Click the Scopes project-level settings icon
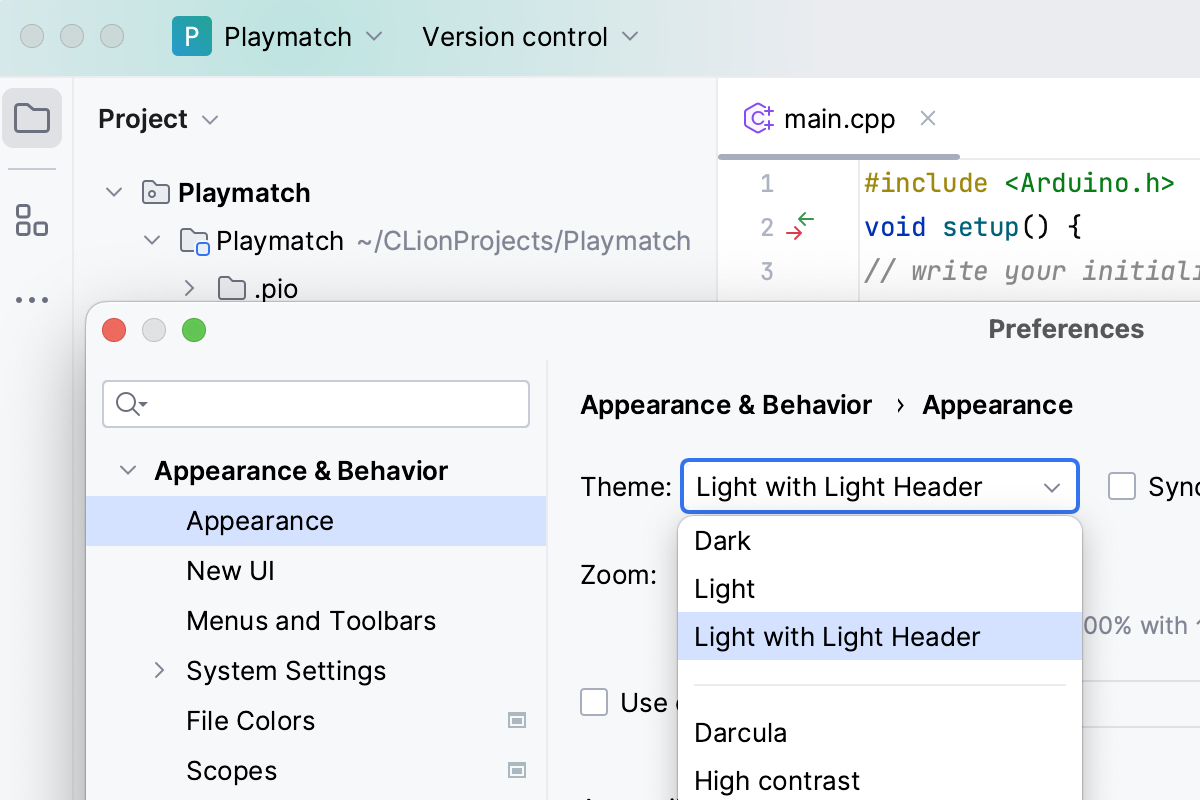 tap(517, 770)
